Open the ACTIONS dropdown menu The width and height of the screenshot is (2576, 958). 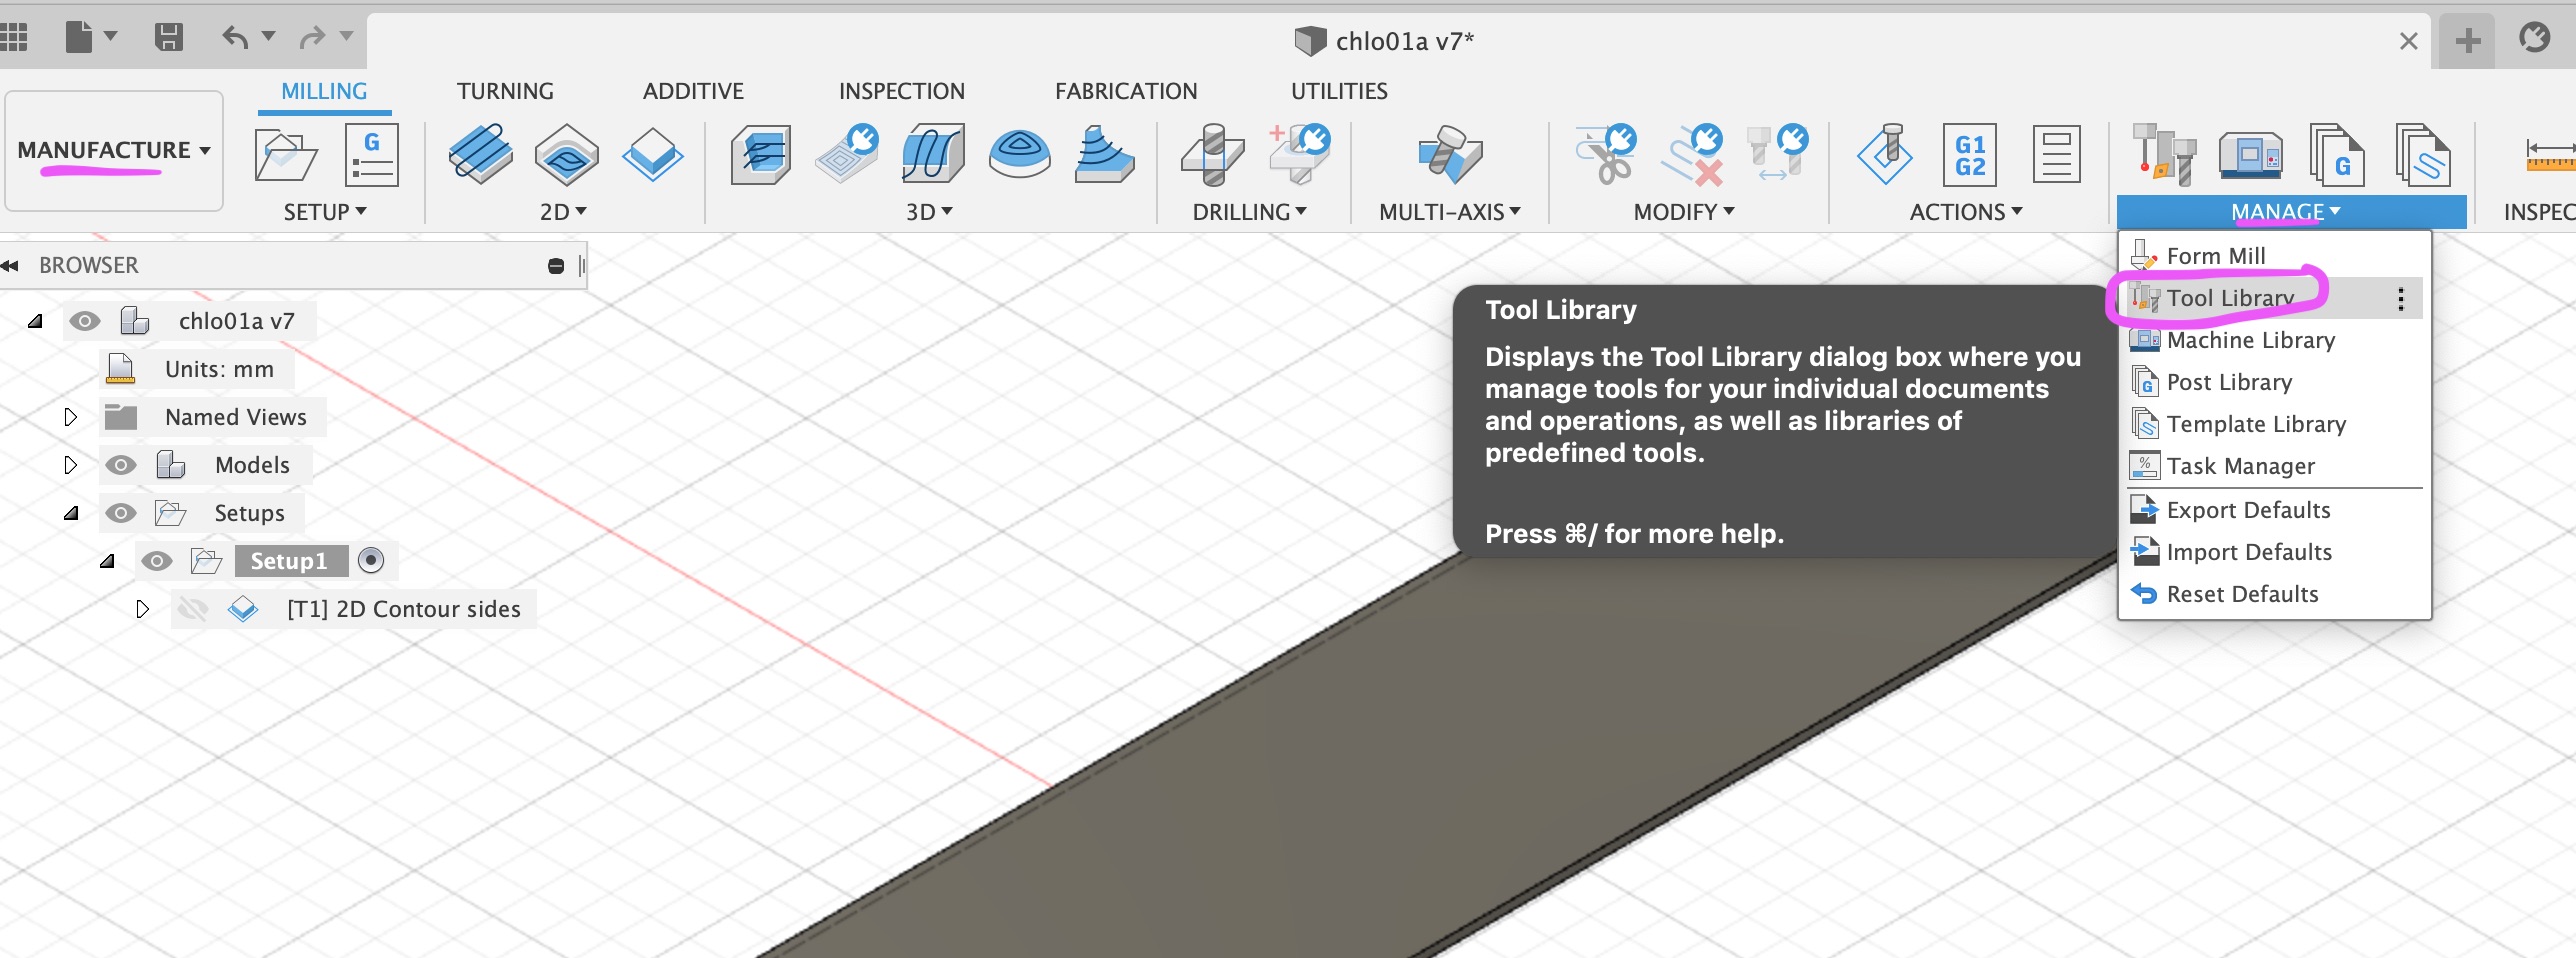coord(1966,212)
